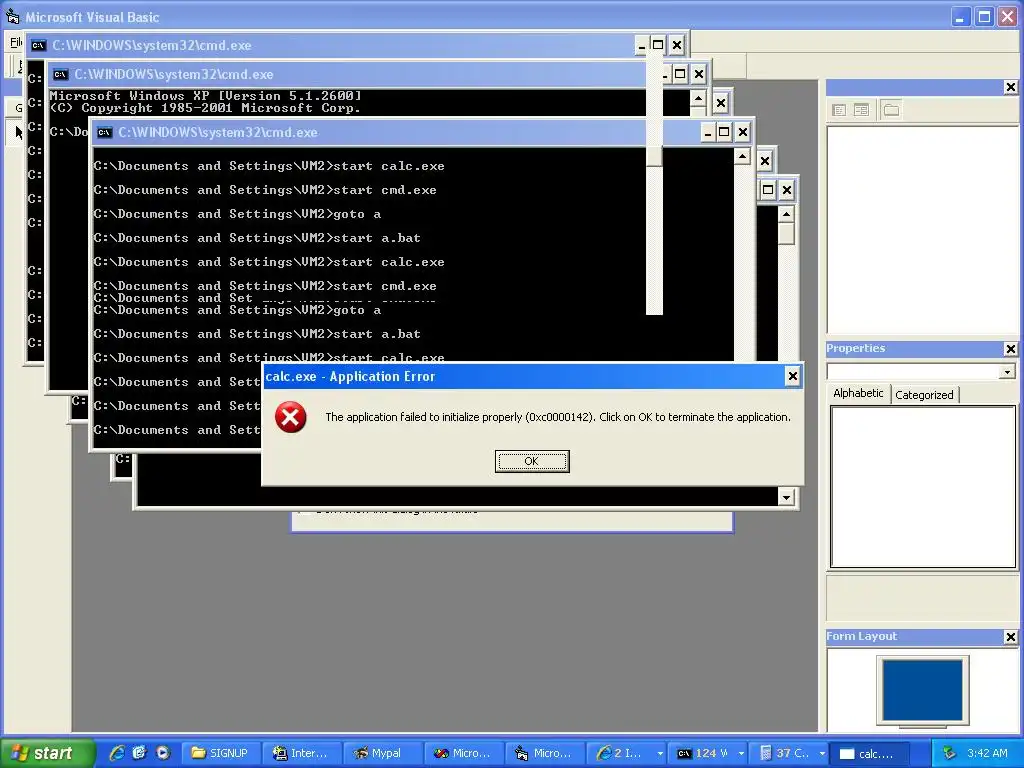Click the blue monitor preview in Form Layout
Screen dimensions: 1024x768
(922, 690)
